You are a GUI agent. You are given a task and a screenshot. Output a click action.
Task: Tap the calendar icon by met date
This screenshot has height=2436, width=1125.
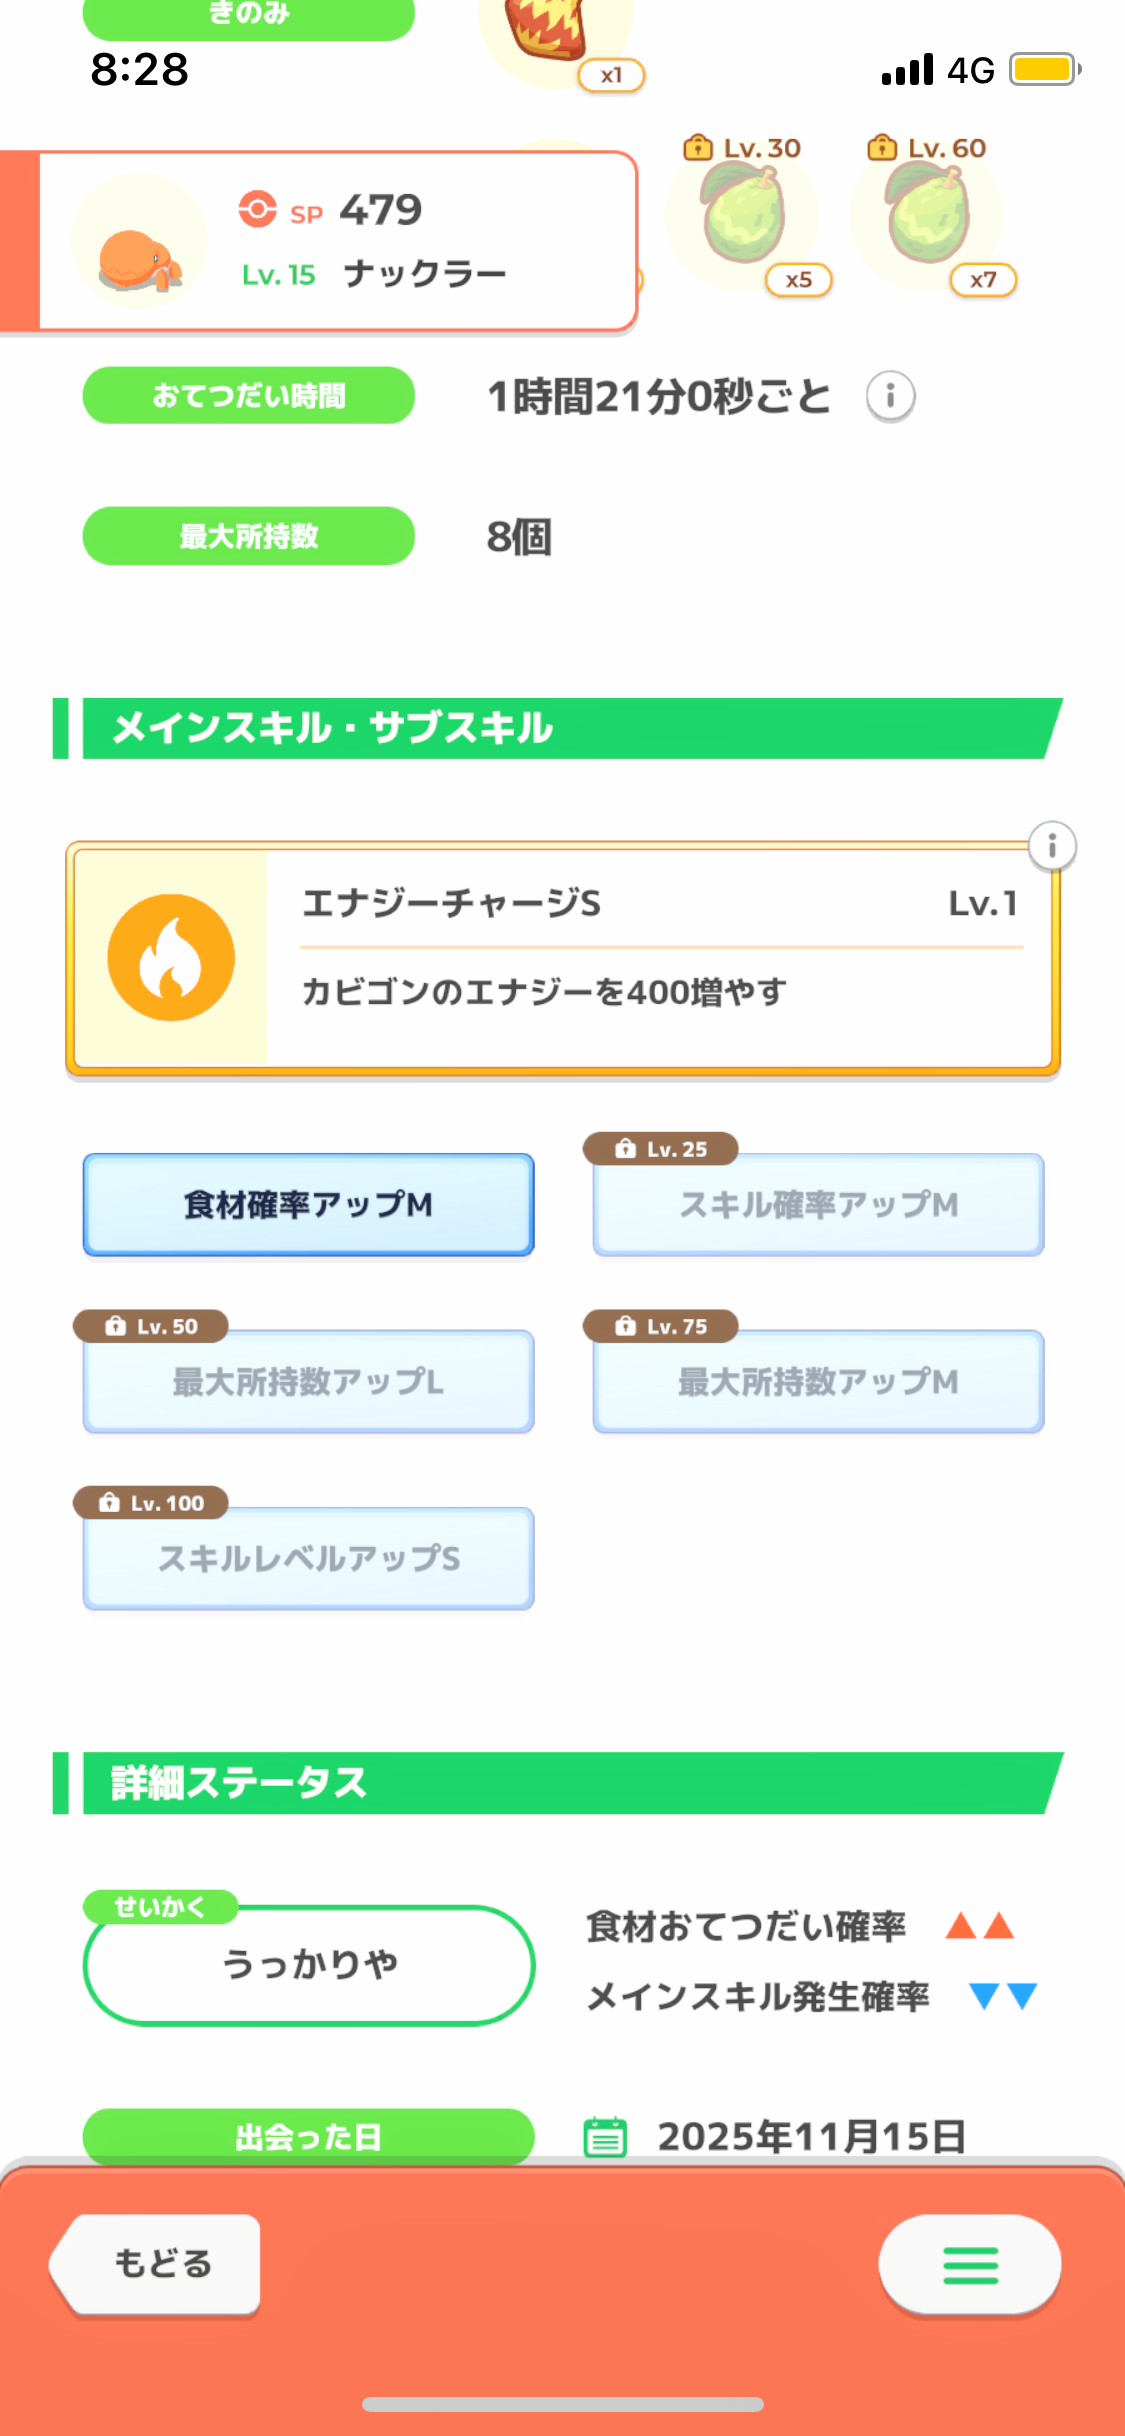[x=605, y=2137]
